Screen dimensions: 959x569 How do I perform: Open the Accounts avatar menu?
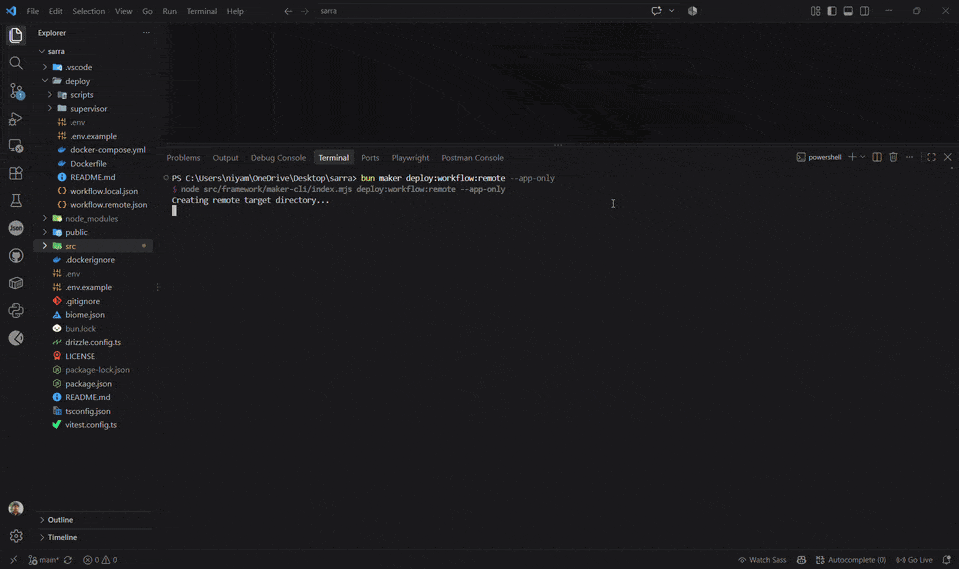(16, 508)
